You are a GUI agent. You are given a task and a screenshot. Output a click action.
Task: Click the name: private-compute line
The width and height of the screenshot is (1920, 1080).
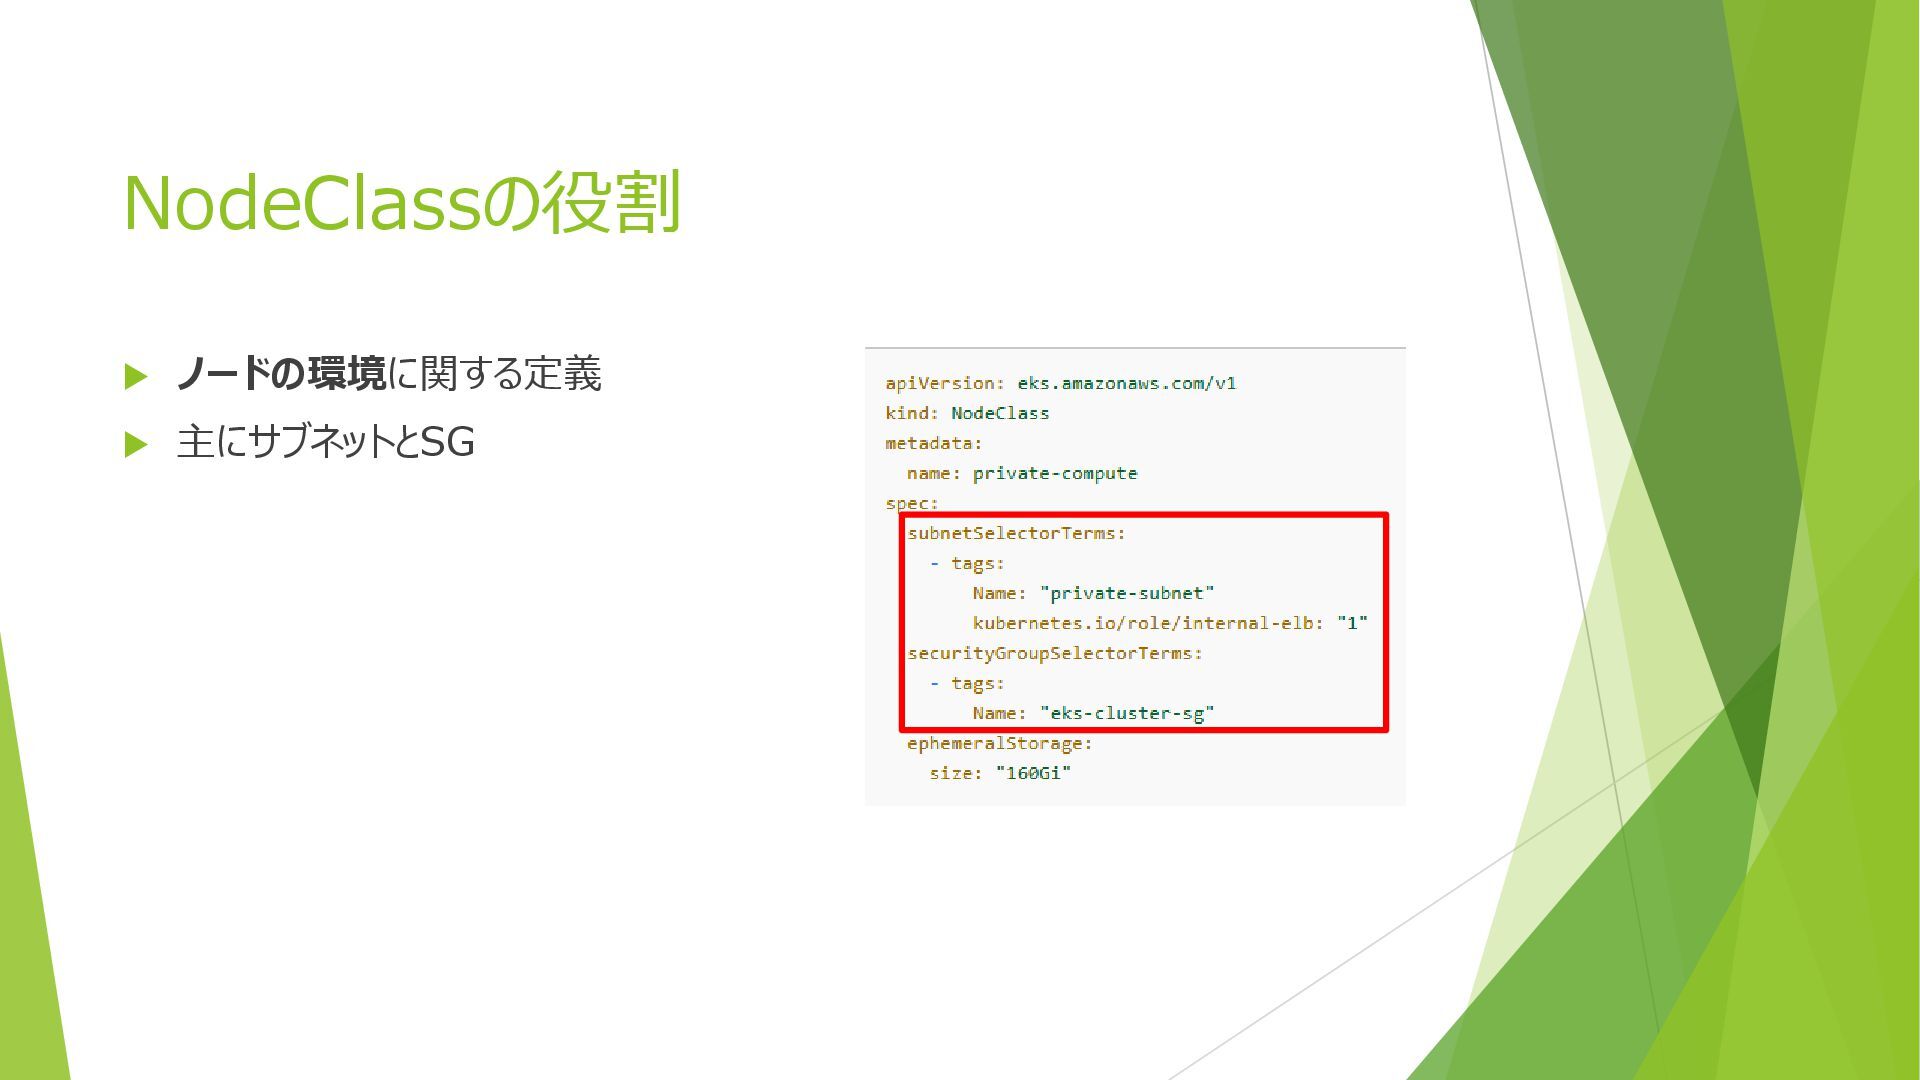[1021, 473]
